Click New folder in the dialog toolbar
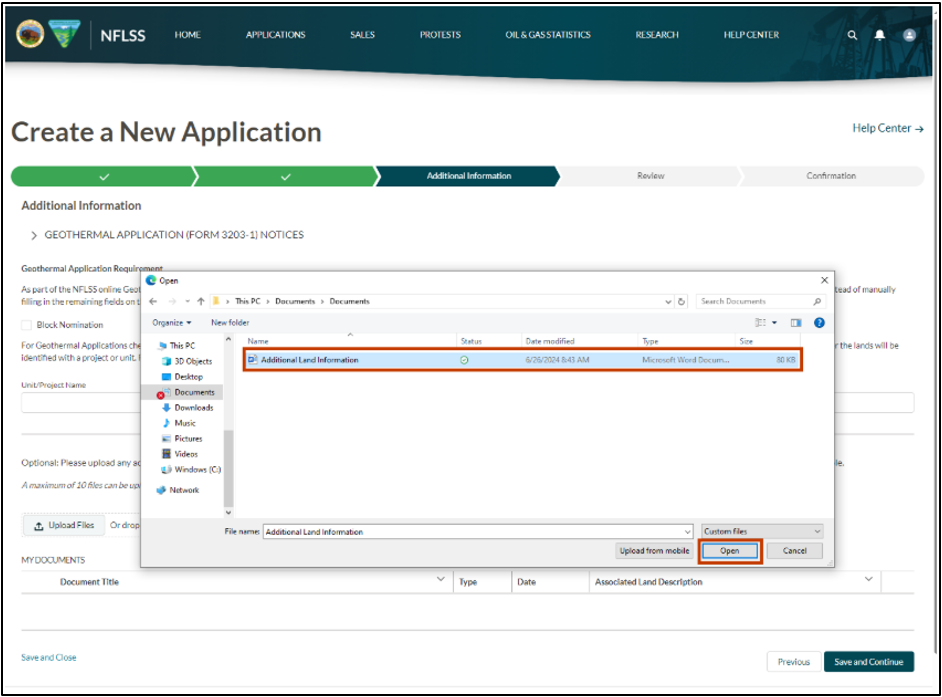942x697 pixels. pos(230,323)
